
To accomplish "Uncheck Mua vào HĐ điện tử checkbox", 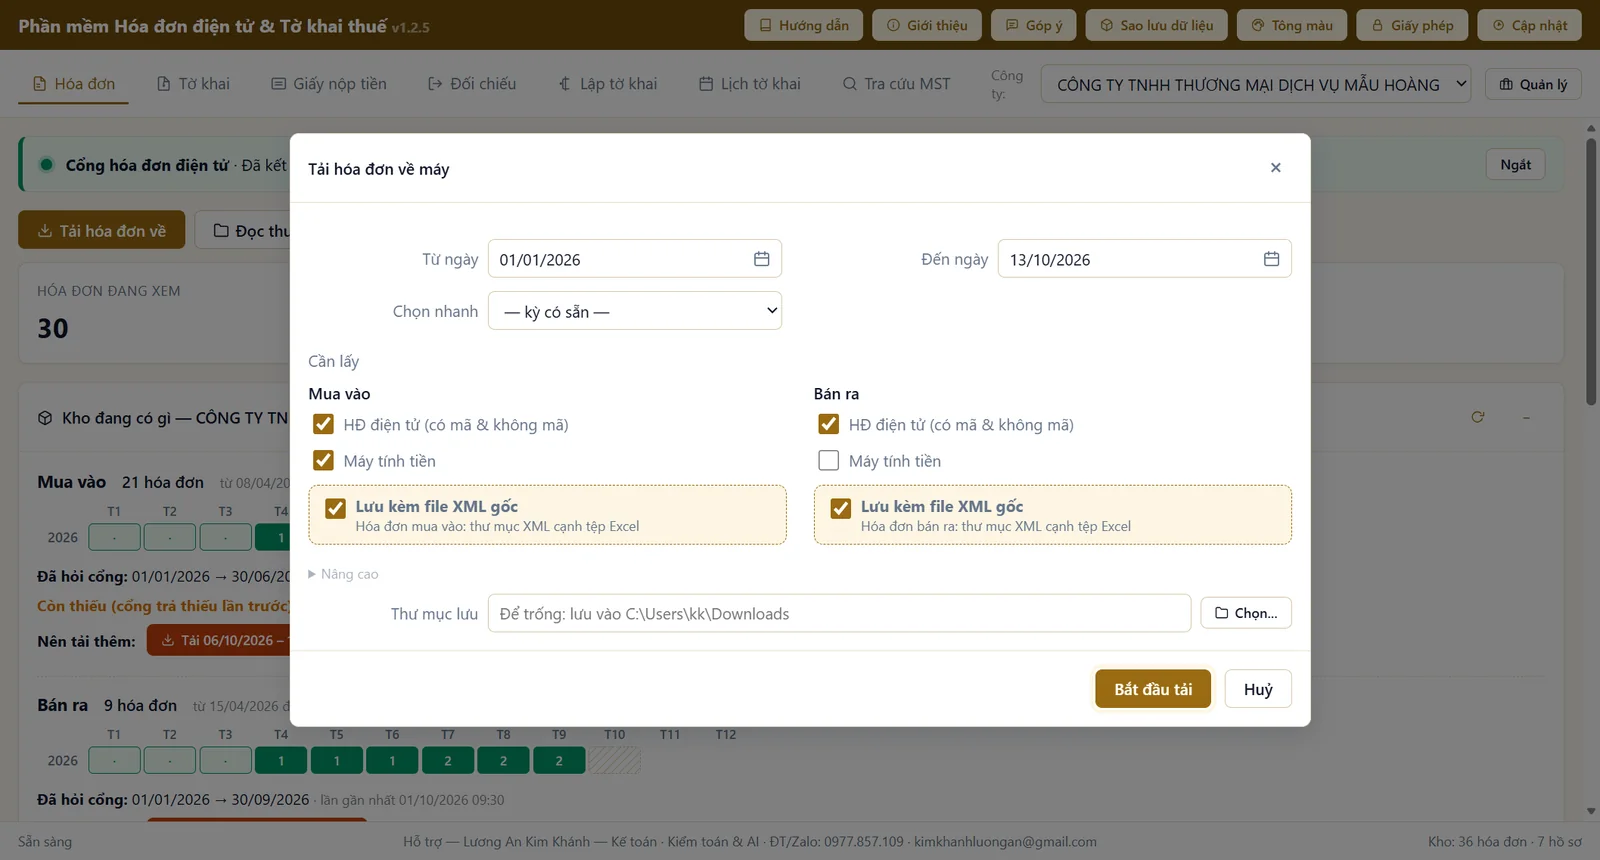I will point(323,424).
